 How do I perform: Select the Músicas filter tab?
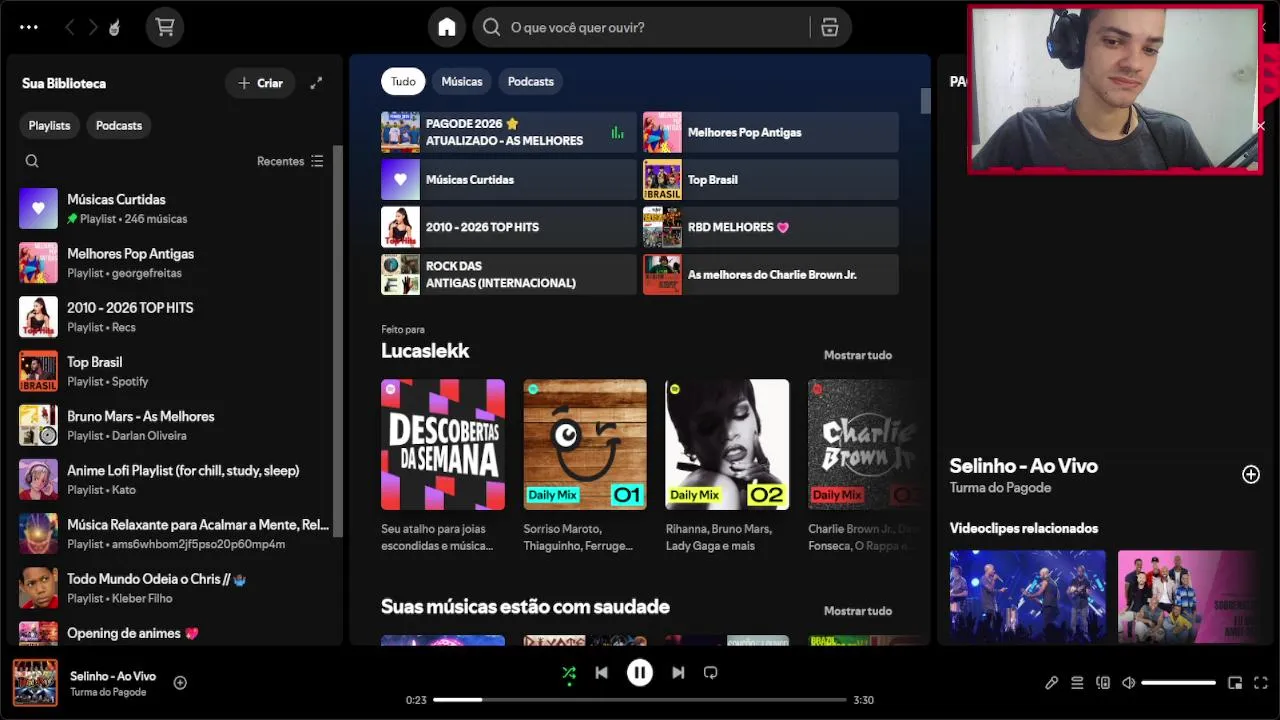(x=462, y=81)
